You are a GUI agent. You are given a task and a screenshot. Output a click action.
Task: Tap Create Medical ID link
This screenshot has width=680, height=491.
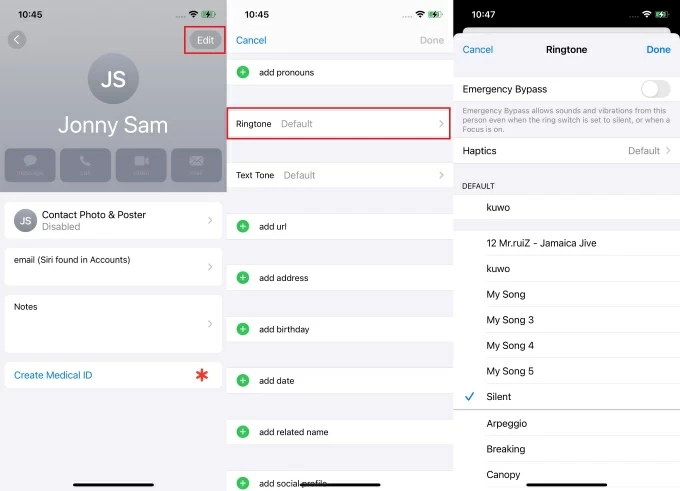[53, 375]
